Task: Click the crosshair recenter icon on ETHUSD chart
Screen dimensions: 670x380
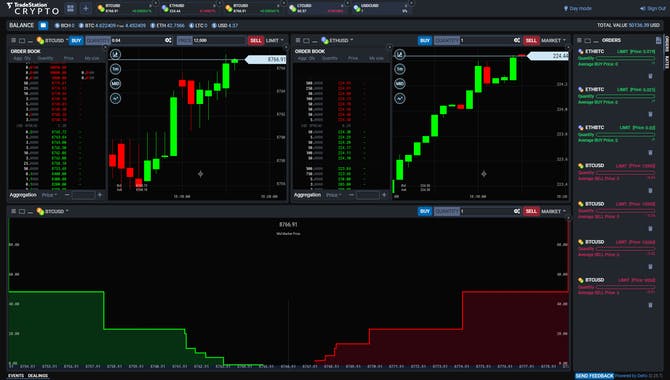Action: click(x=484, y=174)
